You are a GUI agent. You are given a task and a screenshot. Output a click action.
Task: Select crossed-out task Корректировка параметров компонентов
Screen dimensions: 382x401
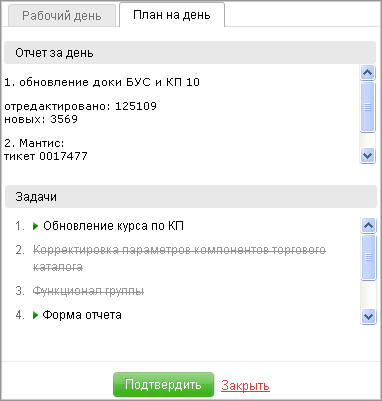tap(179, 258)
